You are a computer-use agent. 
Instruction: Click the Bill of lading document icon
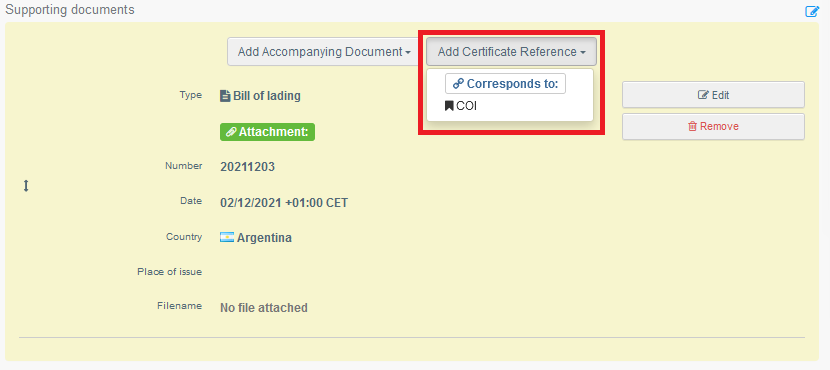[225, 96]
